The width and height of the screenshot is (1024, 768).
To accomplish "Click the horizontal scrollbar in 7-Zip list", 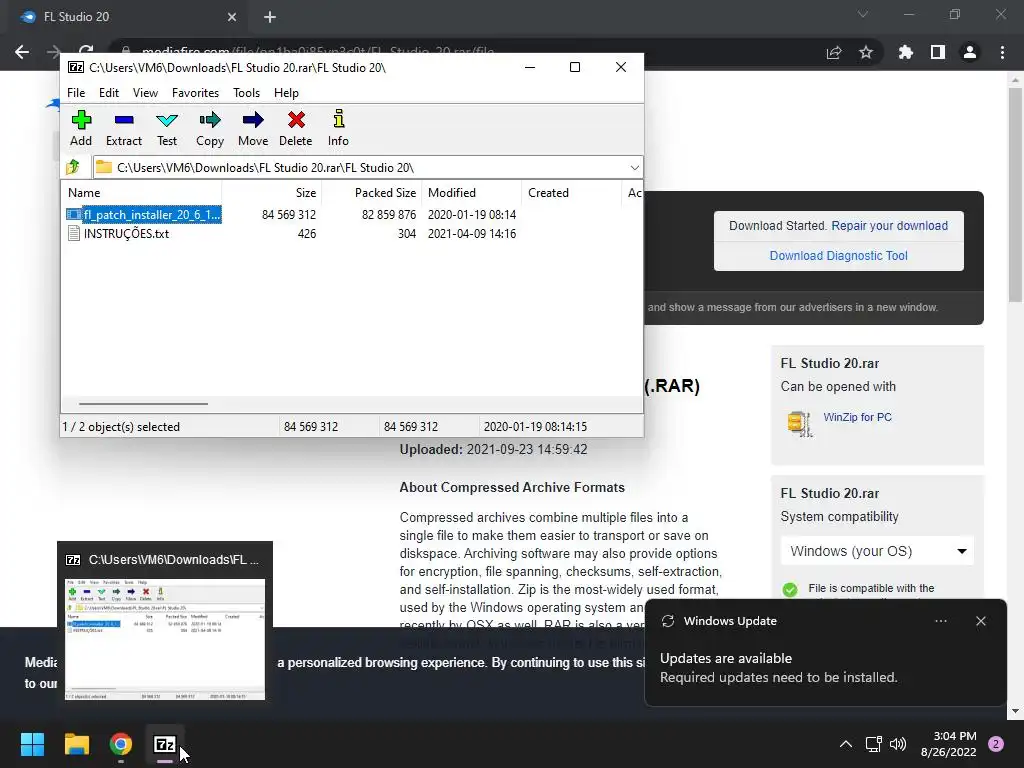I will (x=143, y=404).
